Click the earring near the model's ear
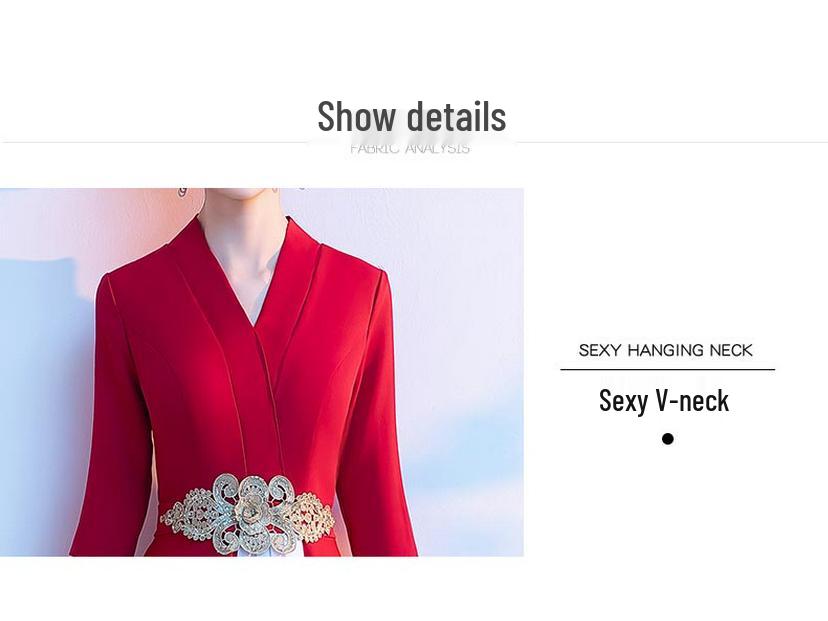Screen dimensions: 828x621 pyautogui.click(x=181, y=191)
